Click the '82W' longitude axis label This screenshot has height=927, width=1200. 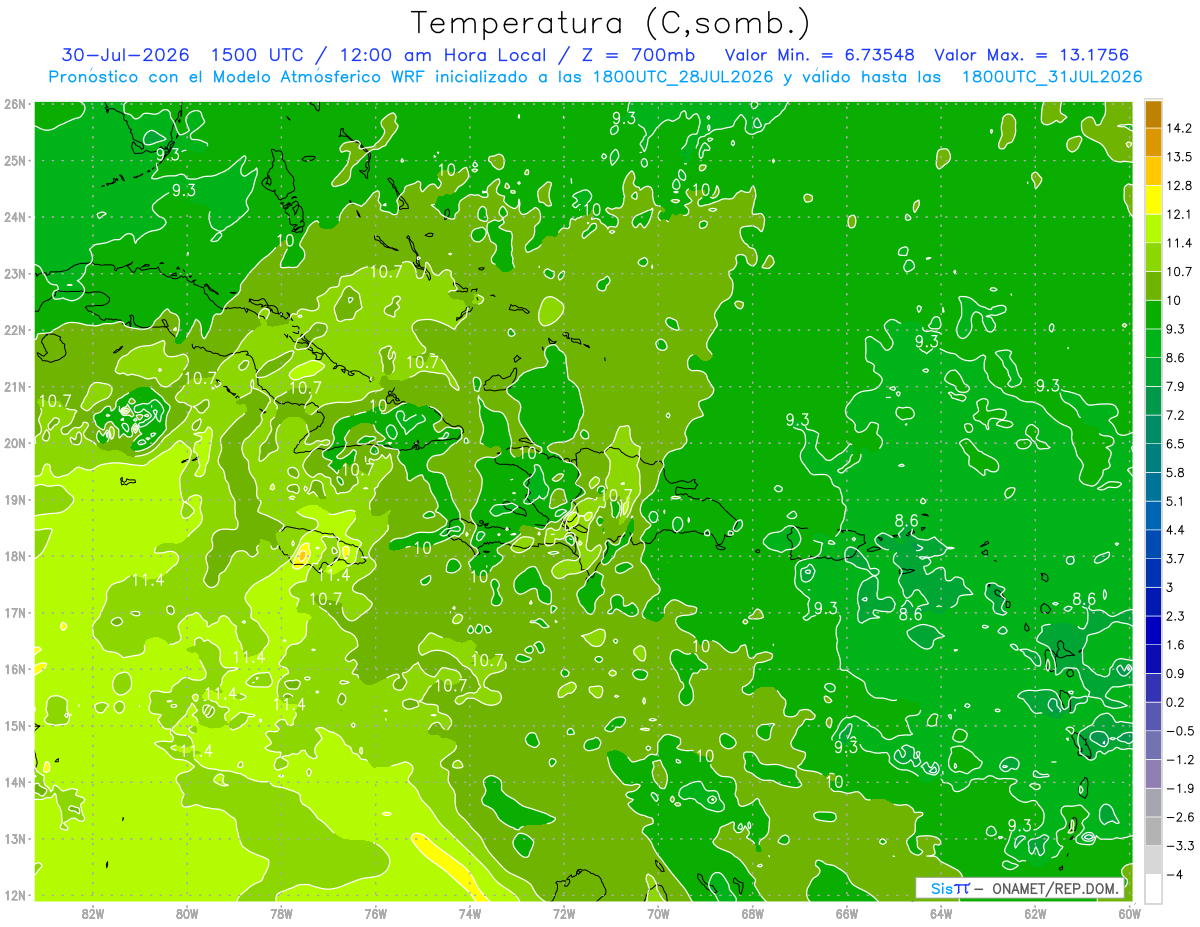(93, 913)
